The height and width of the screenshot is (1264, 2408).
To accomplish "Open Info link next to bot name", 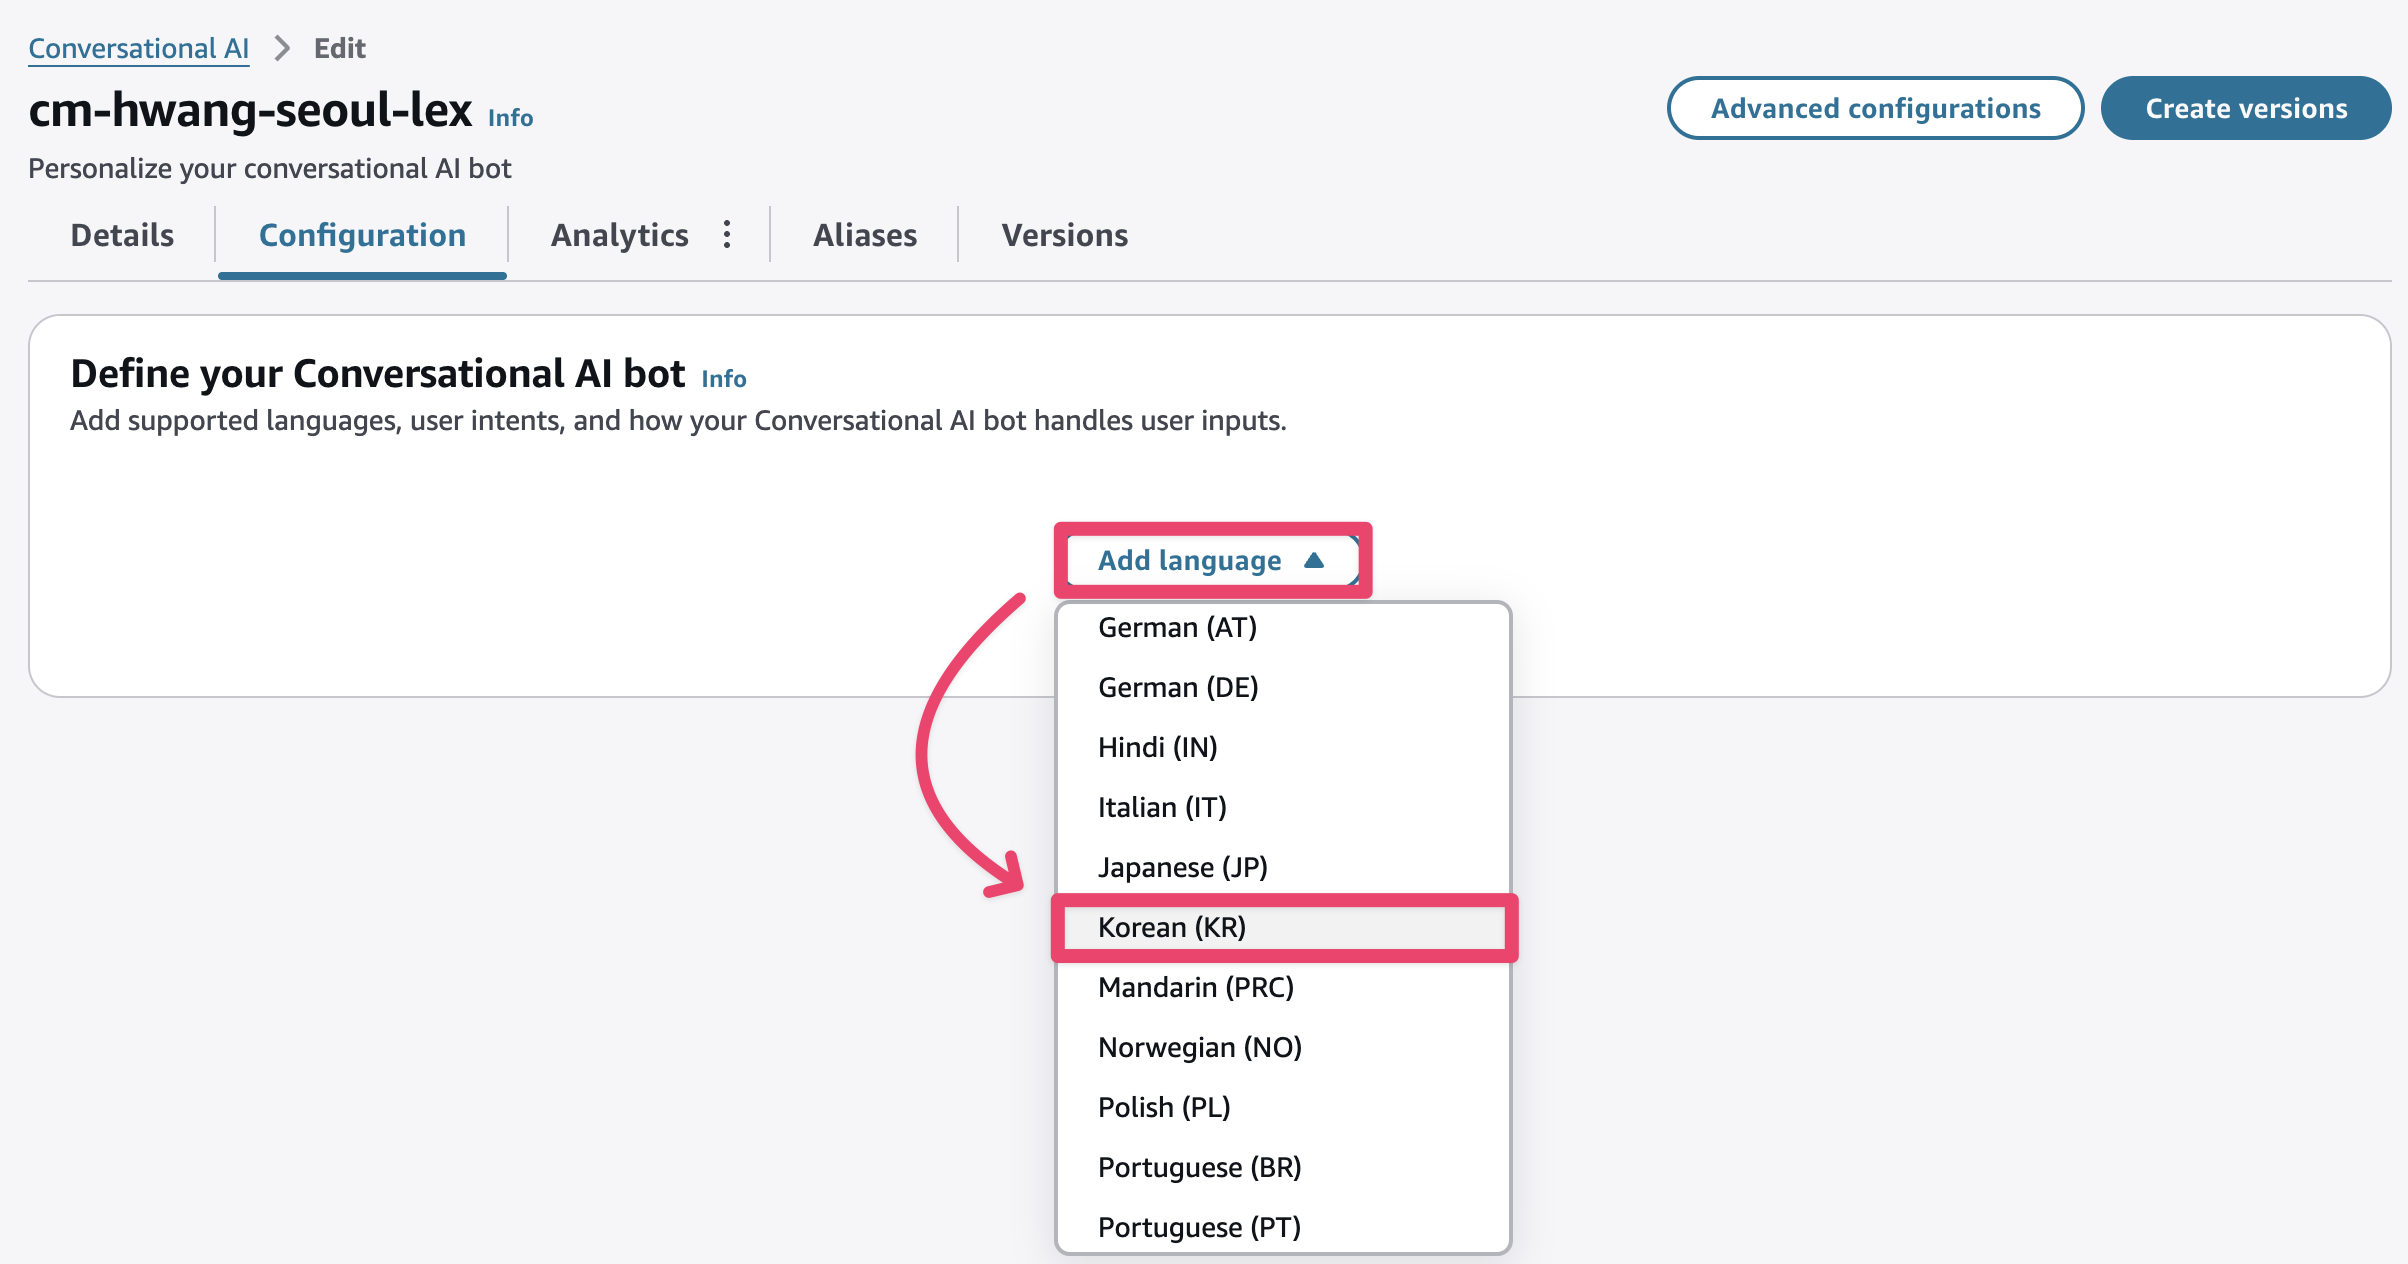I will [x=510, y=118].
